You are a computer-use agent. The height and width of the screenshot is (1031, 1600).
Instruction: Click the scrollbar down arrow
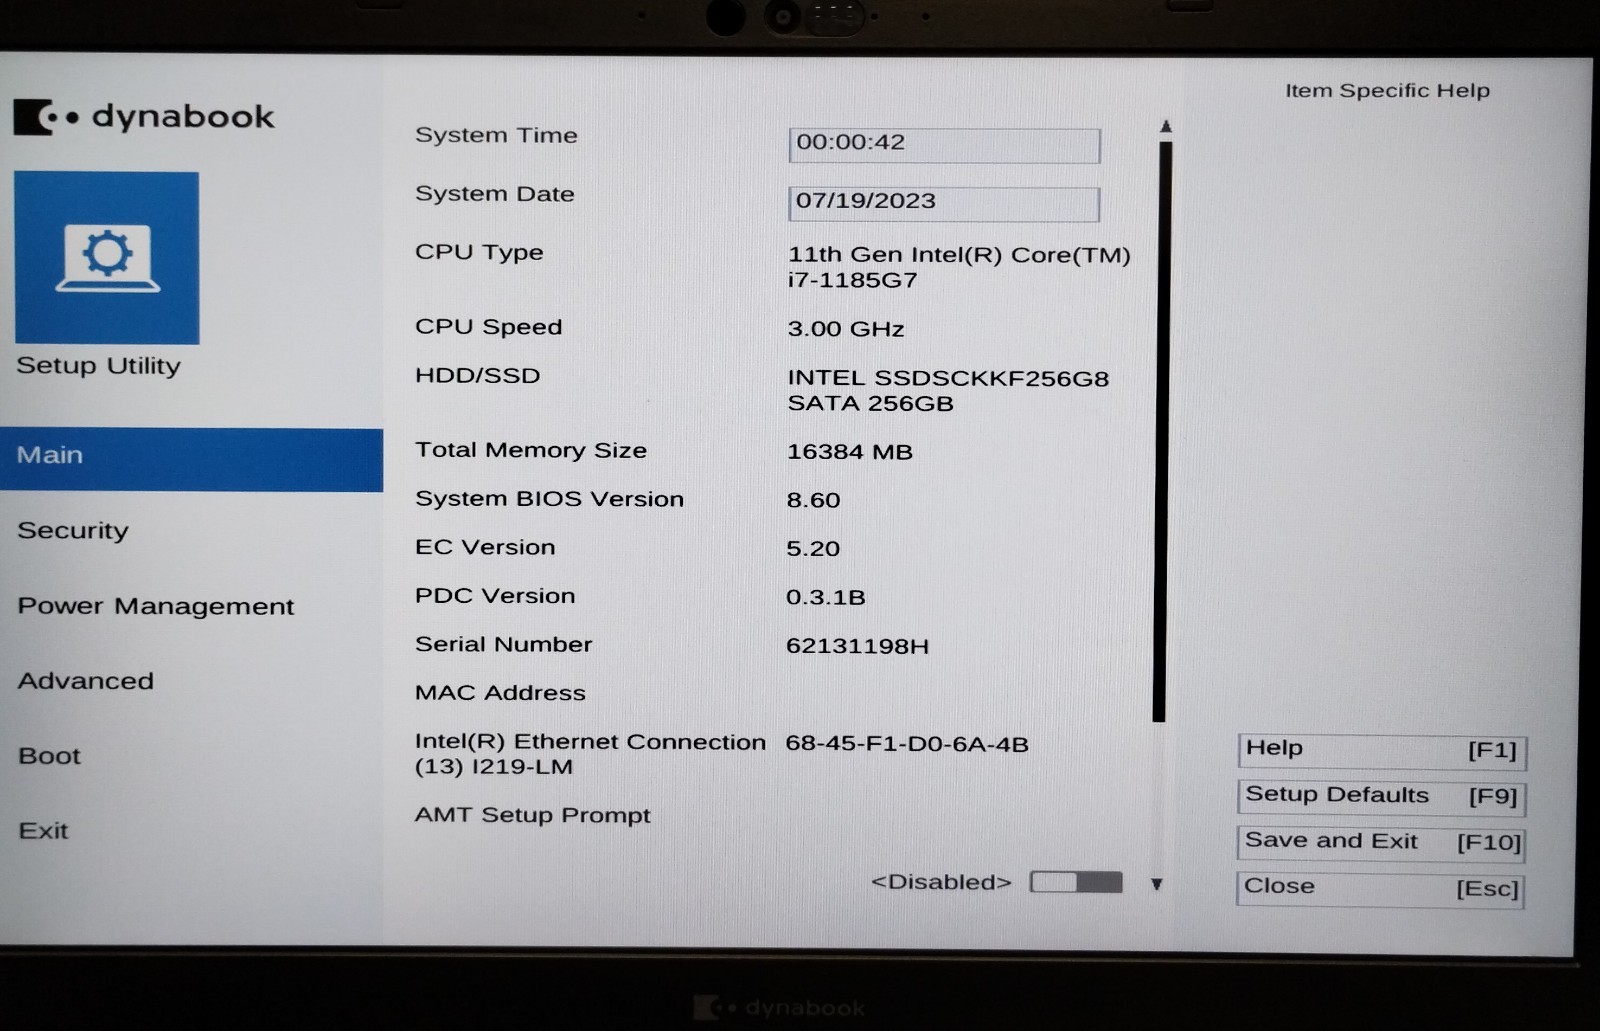click(1157, 884)
